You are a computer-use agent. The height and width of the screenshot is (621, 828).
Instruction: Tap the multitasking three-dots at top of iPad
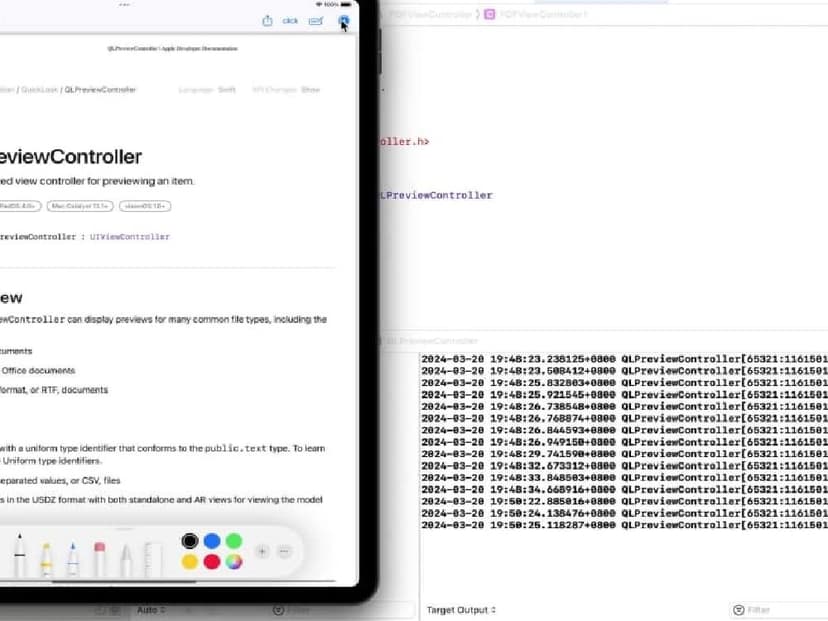pyautogui.click(x=125, y=5)
